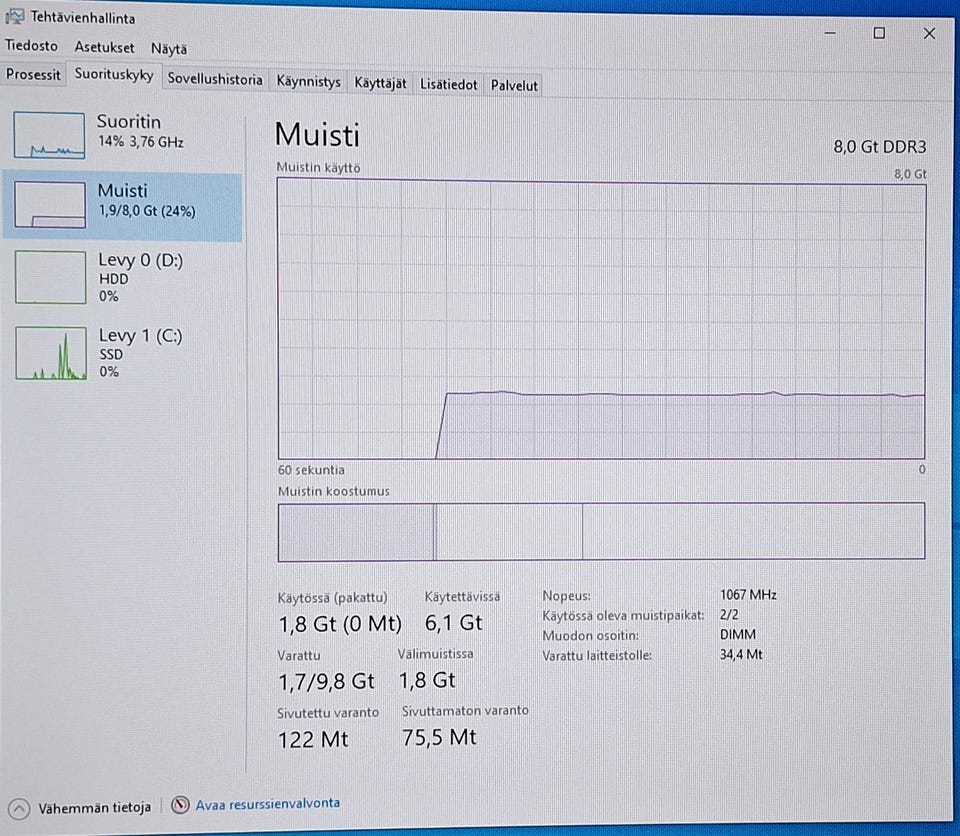Show the Palvelut tab
This screenshot has height=836, width=960.
pos(514,86)
